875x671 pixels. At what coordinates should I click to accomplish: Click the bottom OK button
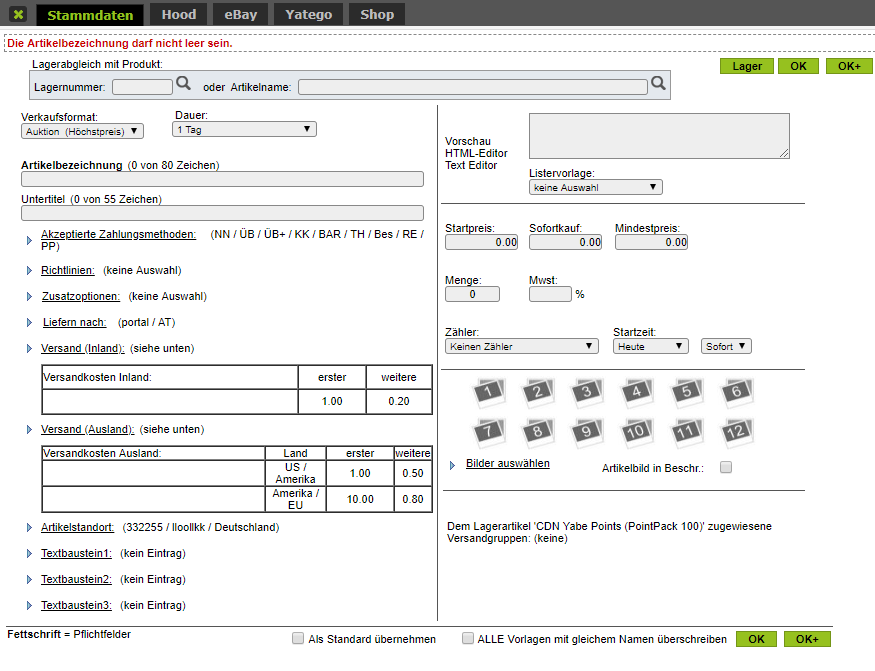pos(756,639)
